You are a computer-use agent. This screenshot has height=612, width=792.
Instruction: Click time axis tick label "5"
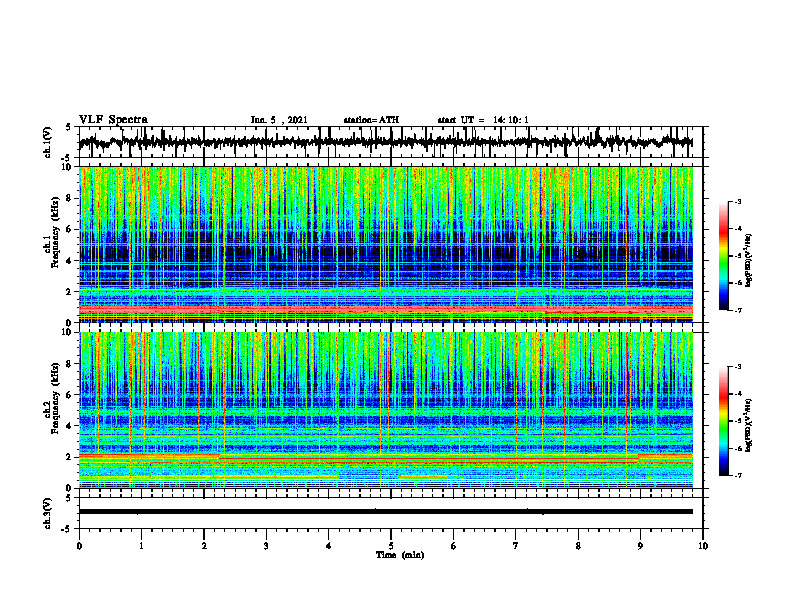click(391, 546)
